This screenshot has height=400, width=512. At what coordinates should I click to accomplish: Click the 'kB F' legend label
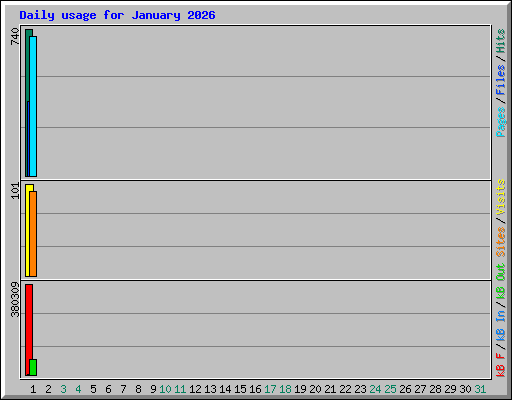pos(501,364)
